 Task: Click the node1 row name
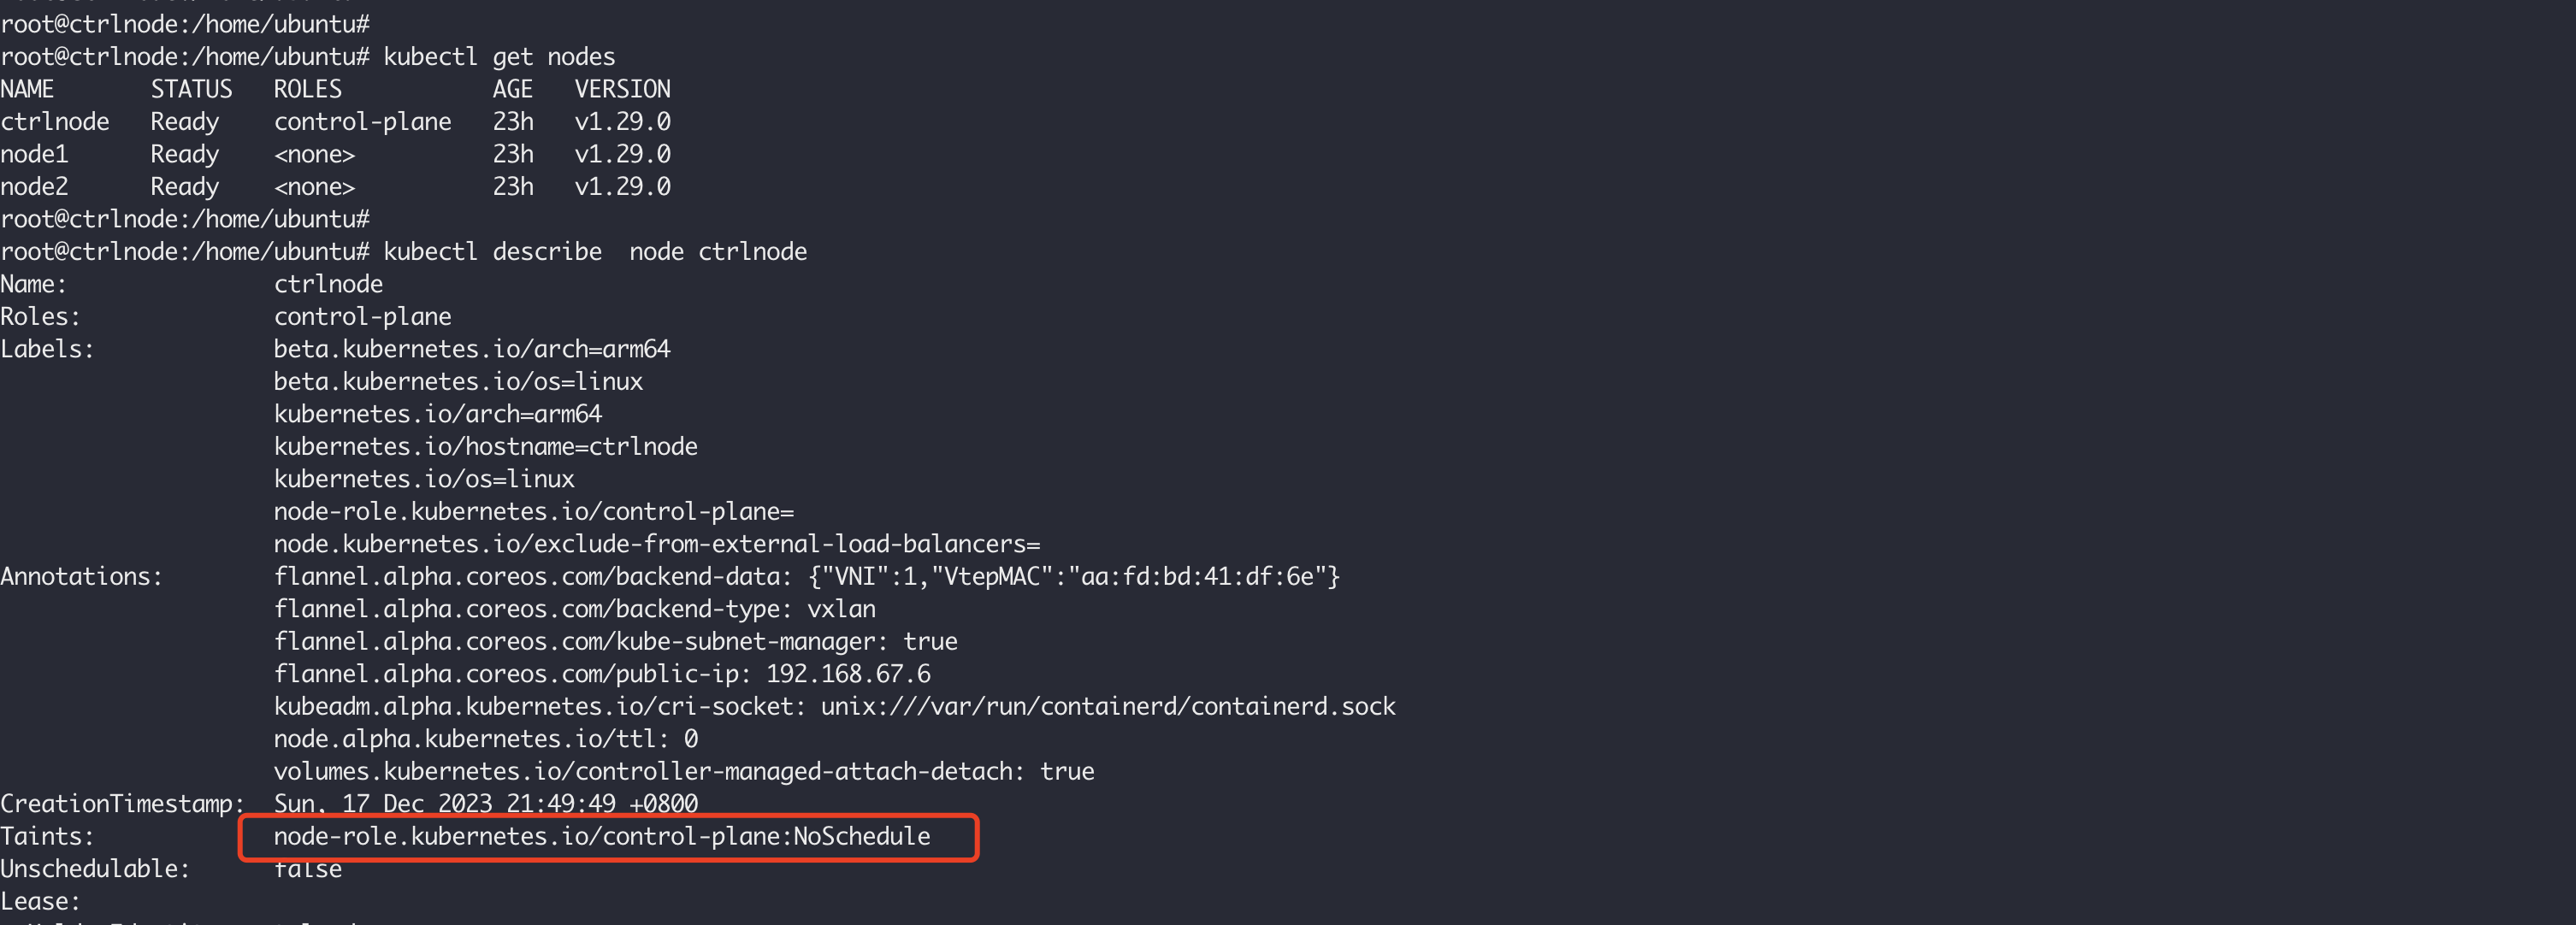[x=34, y=154]
